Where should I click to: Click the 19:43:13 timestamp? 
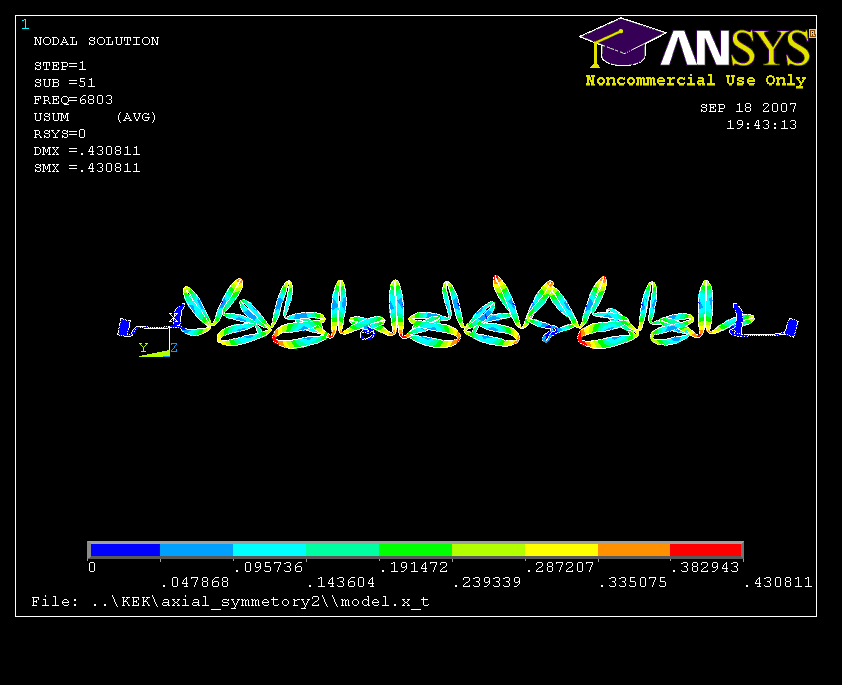click(761, 125)
